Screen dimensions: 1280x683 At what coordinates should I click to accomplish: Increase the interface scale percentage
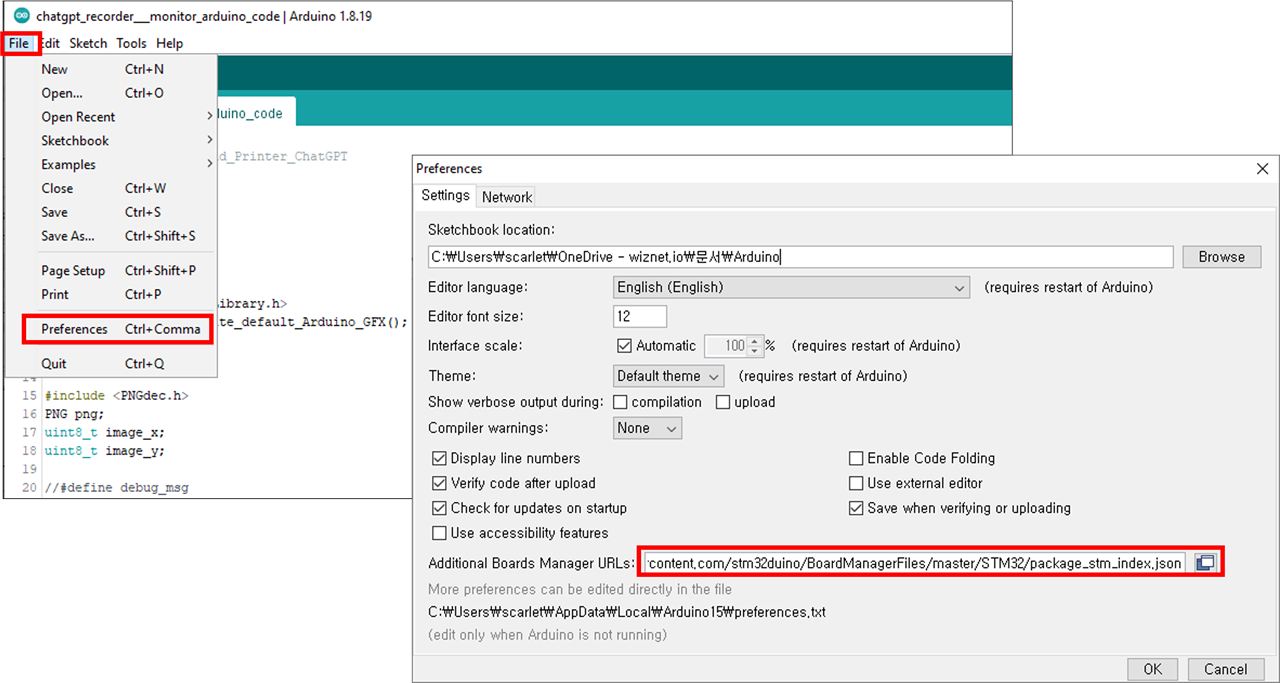click(x=754, y=341)
